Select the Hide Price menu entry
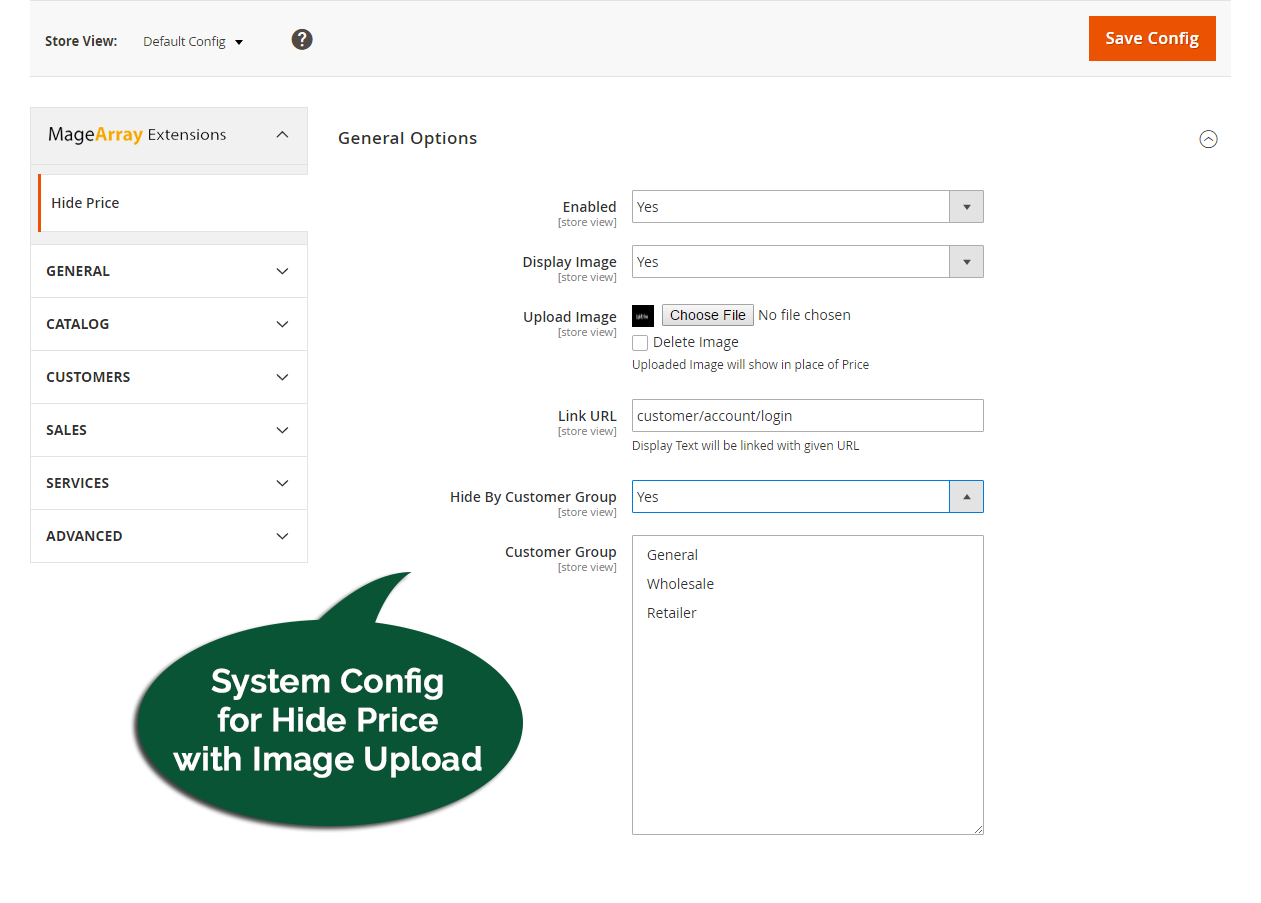1261x903 pixels. coord(85,203)
